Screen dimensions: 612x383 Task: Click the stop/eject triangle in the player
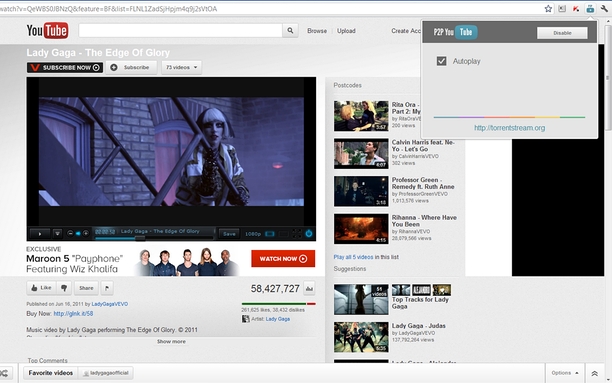coord(57,234)
